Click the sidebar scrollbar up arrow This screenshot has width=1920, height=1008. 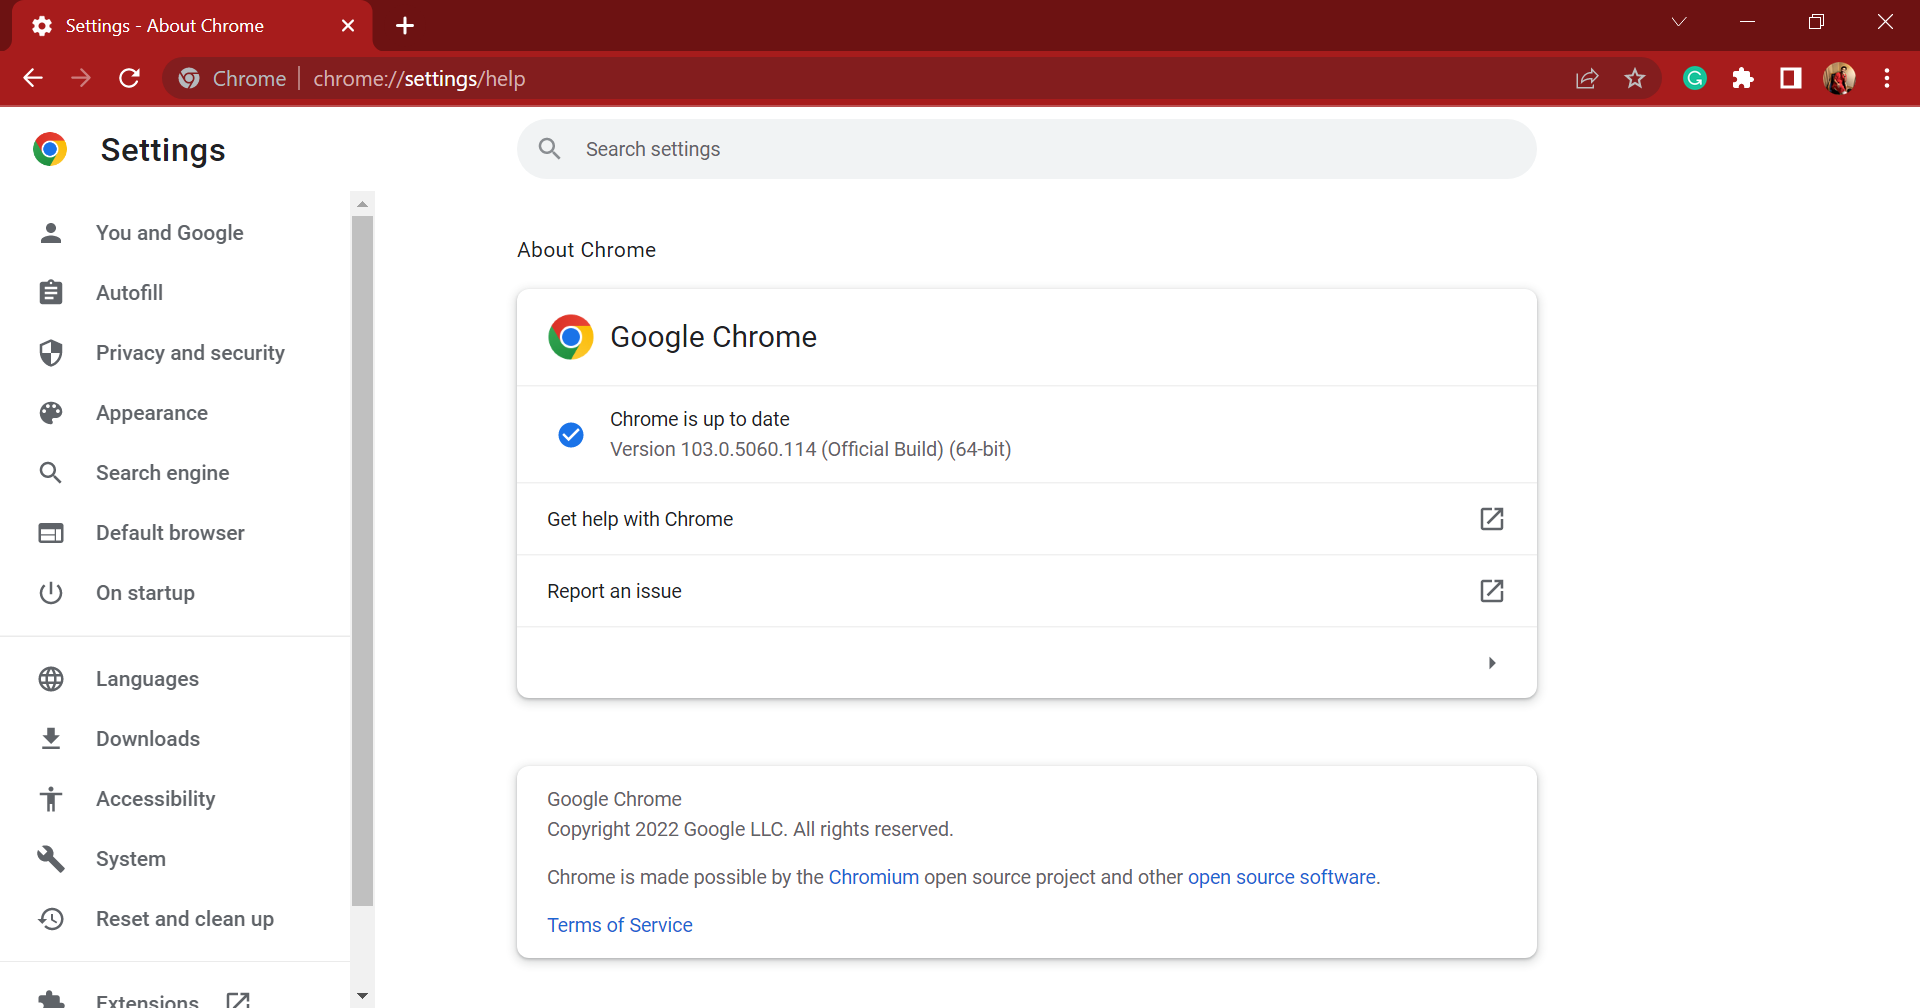pyautogui.click(x=363, y=204)
